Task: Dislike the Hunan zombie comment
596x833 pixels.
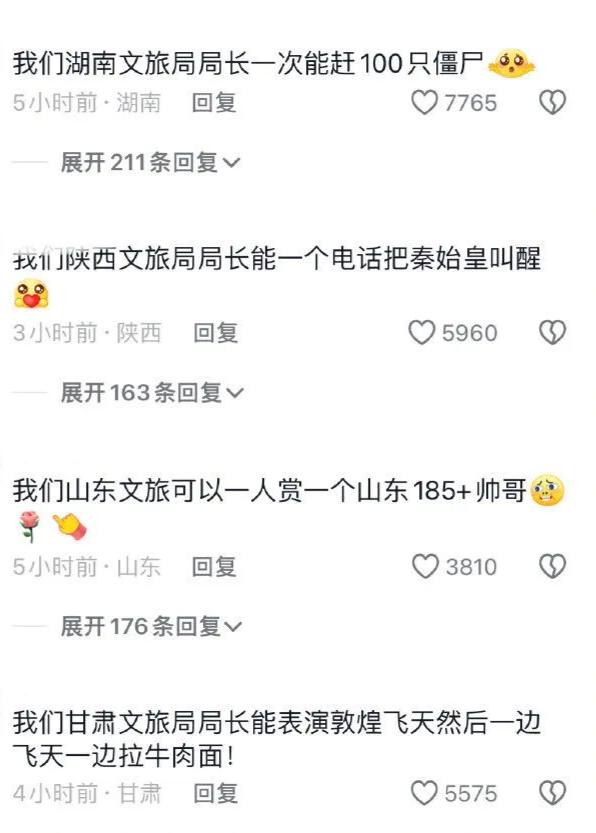Action: (x=553, y=103)
